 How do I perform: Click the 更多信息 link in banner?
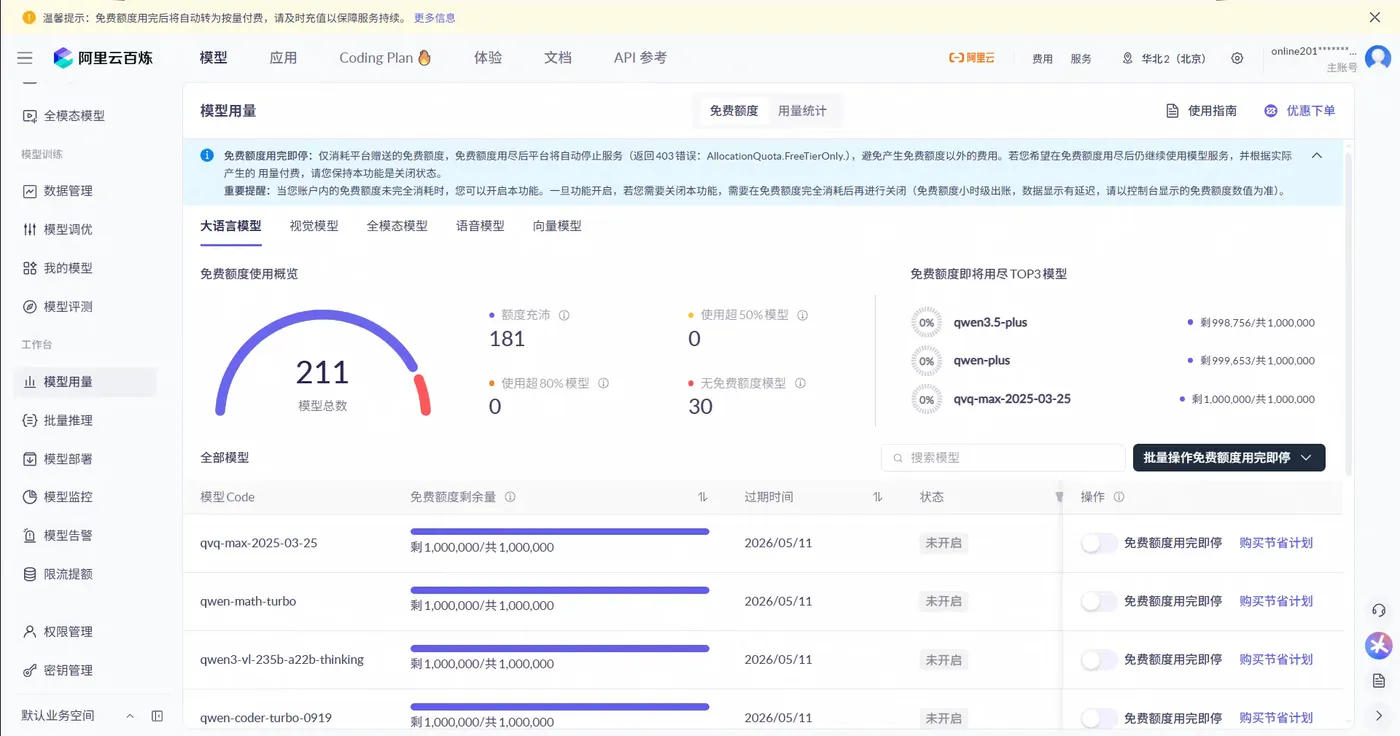[434, 18]
